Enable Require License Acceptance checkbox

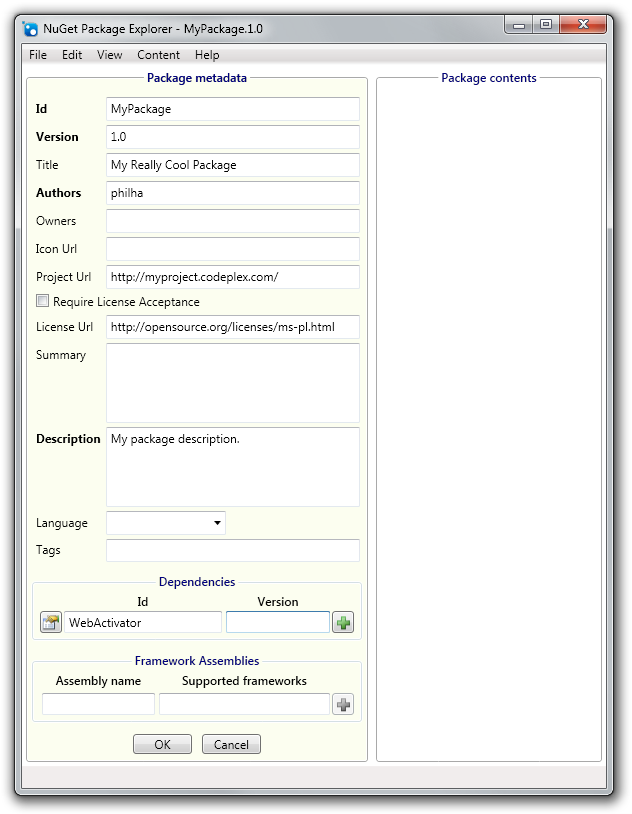[43, 301]
